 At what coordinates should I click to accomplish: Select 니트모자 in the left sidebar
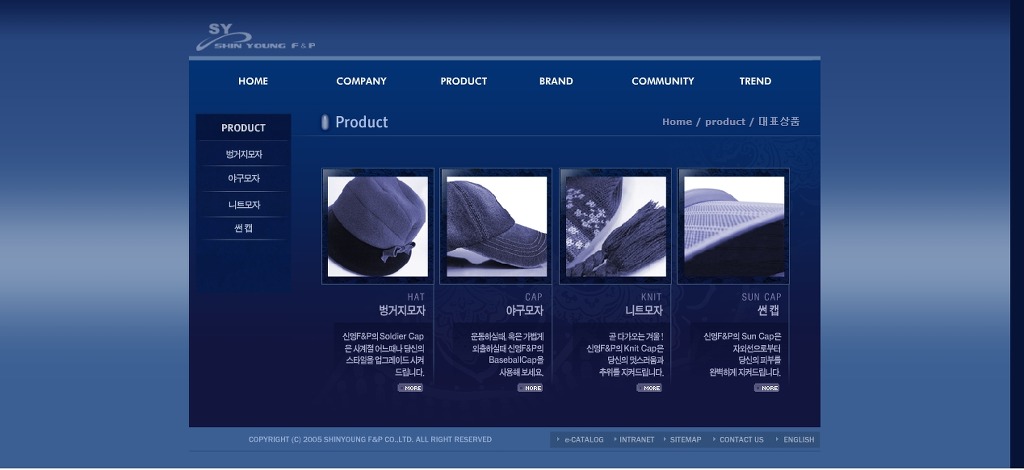coord(244,204)
